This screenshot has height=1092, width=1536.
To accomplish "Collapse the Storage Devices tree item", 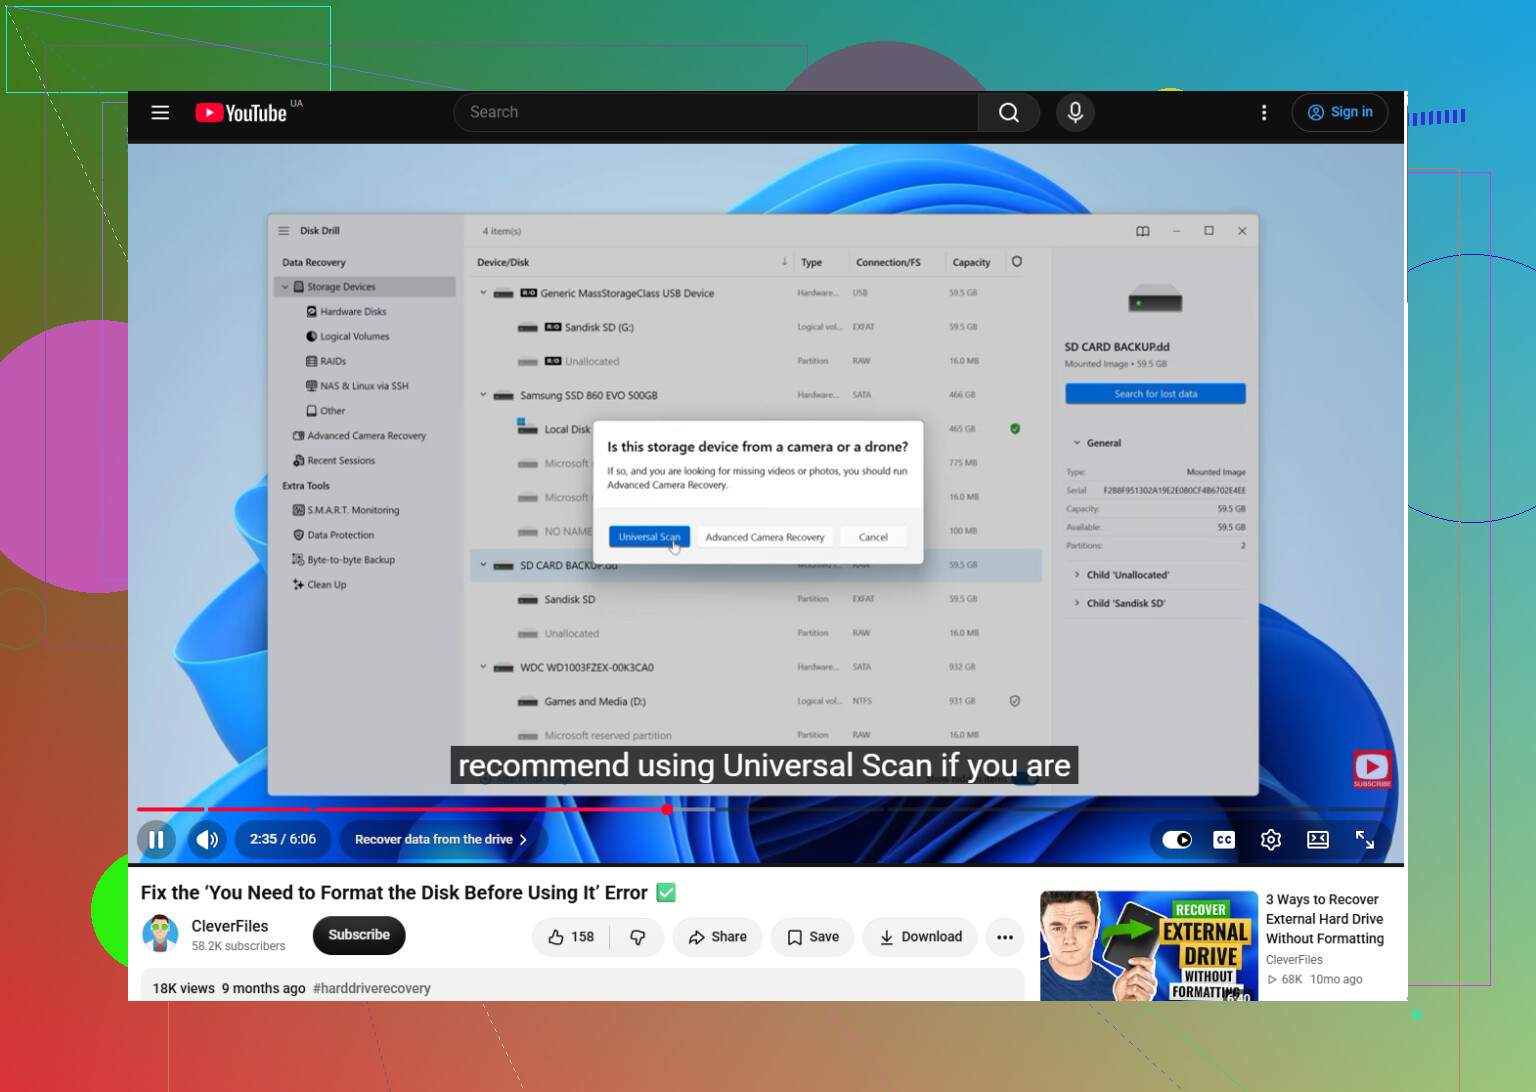I will [x=285, y=287].
